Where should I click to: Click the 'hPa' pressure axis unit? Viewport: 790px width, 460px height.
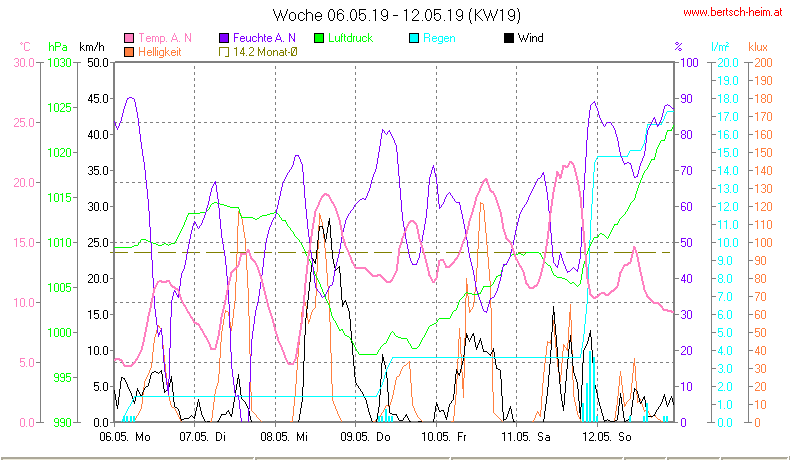click(58, 47)
